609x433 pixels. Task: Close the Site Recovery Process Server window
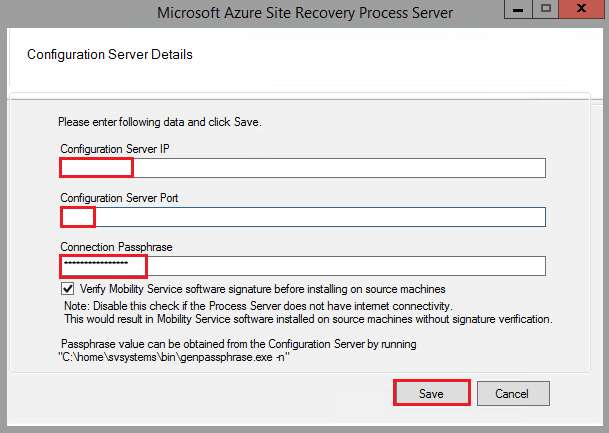click(583, 10)
